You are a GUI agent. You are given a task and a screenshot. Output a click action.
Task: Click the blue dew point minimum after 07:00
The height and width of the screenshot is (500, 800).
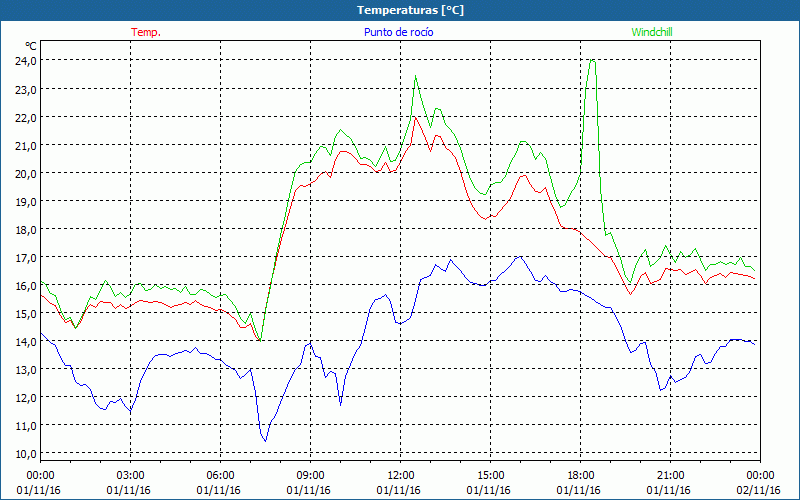click(265, 441)
